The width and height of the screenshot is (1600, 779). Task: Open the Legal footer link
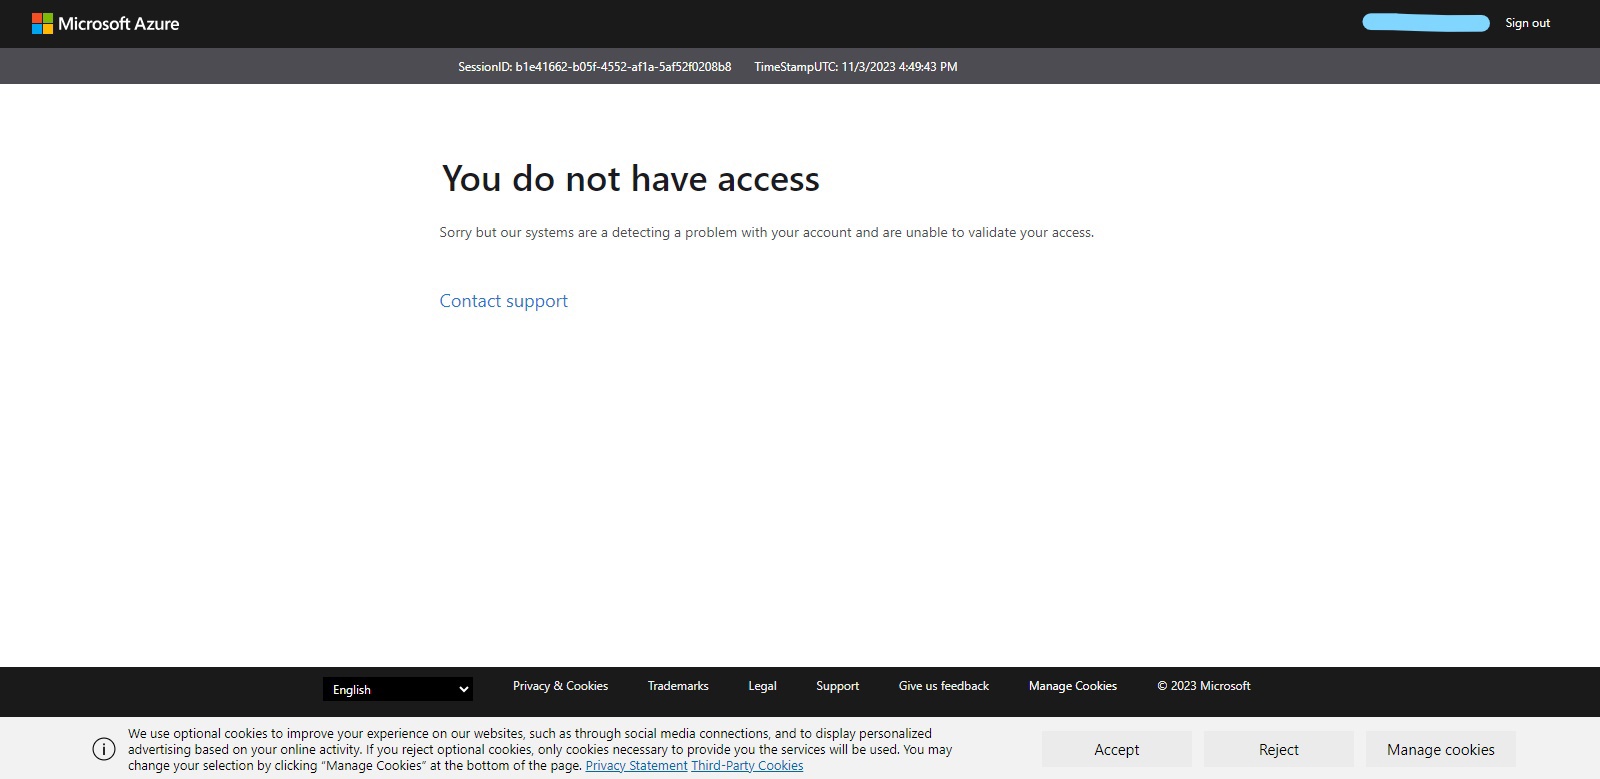[x=762, y=686]
